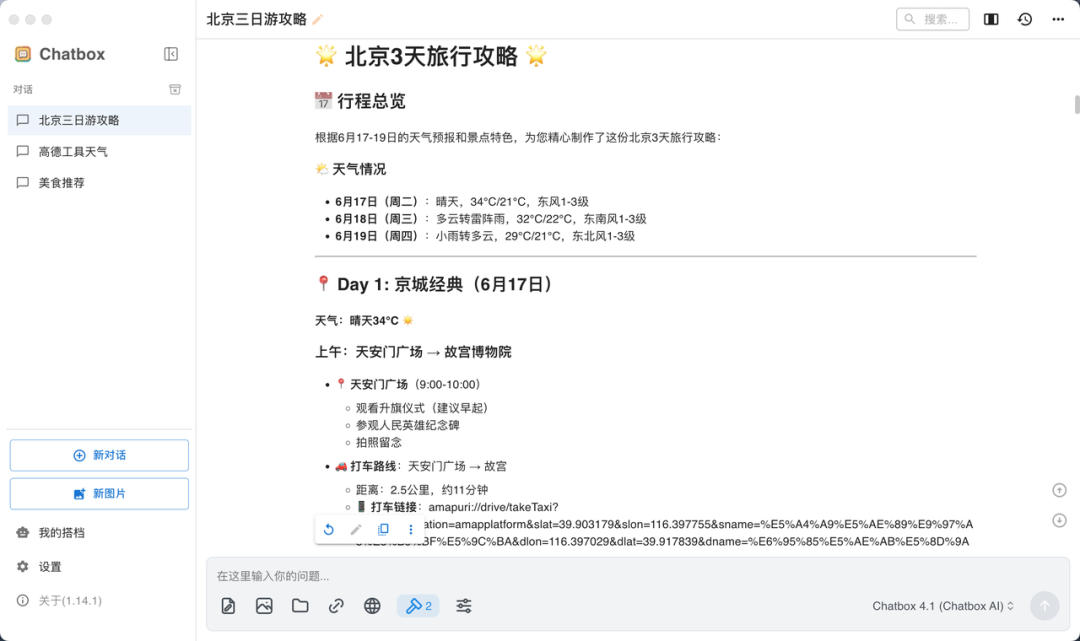Image resolution: width=1080 pixels, height=641 pixels.
Task: Click the link insertion icon in input bar
Action: pos(336,605)
